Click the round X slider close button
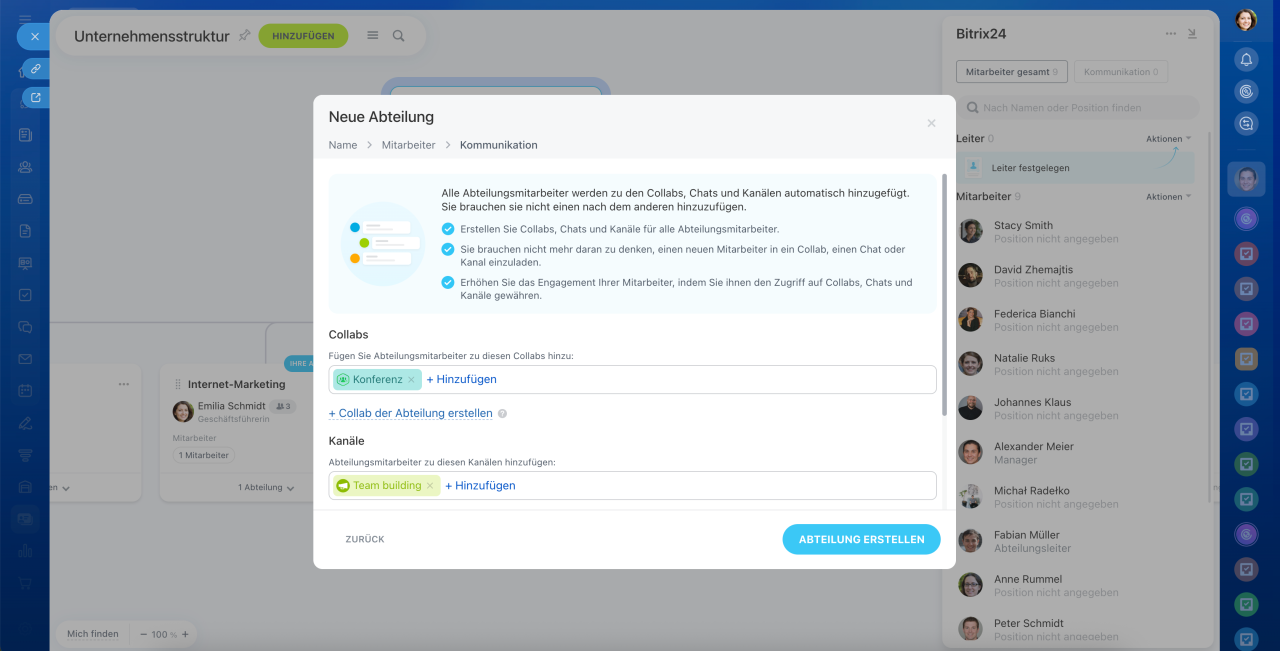Viewport: 1280px width, 651px height. [34, 36]
